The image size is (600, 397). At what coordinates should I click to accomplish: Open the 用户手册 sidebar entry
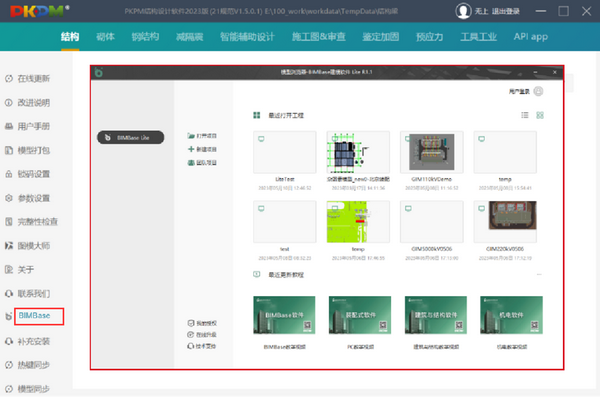[28, 126]
